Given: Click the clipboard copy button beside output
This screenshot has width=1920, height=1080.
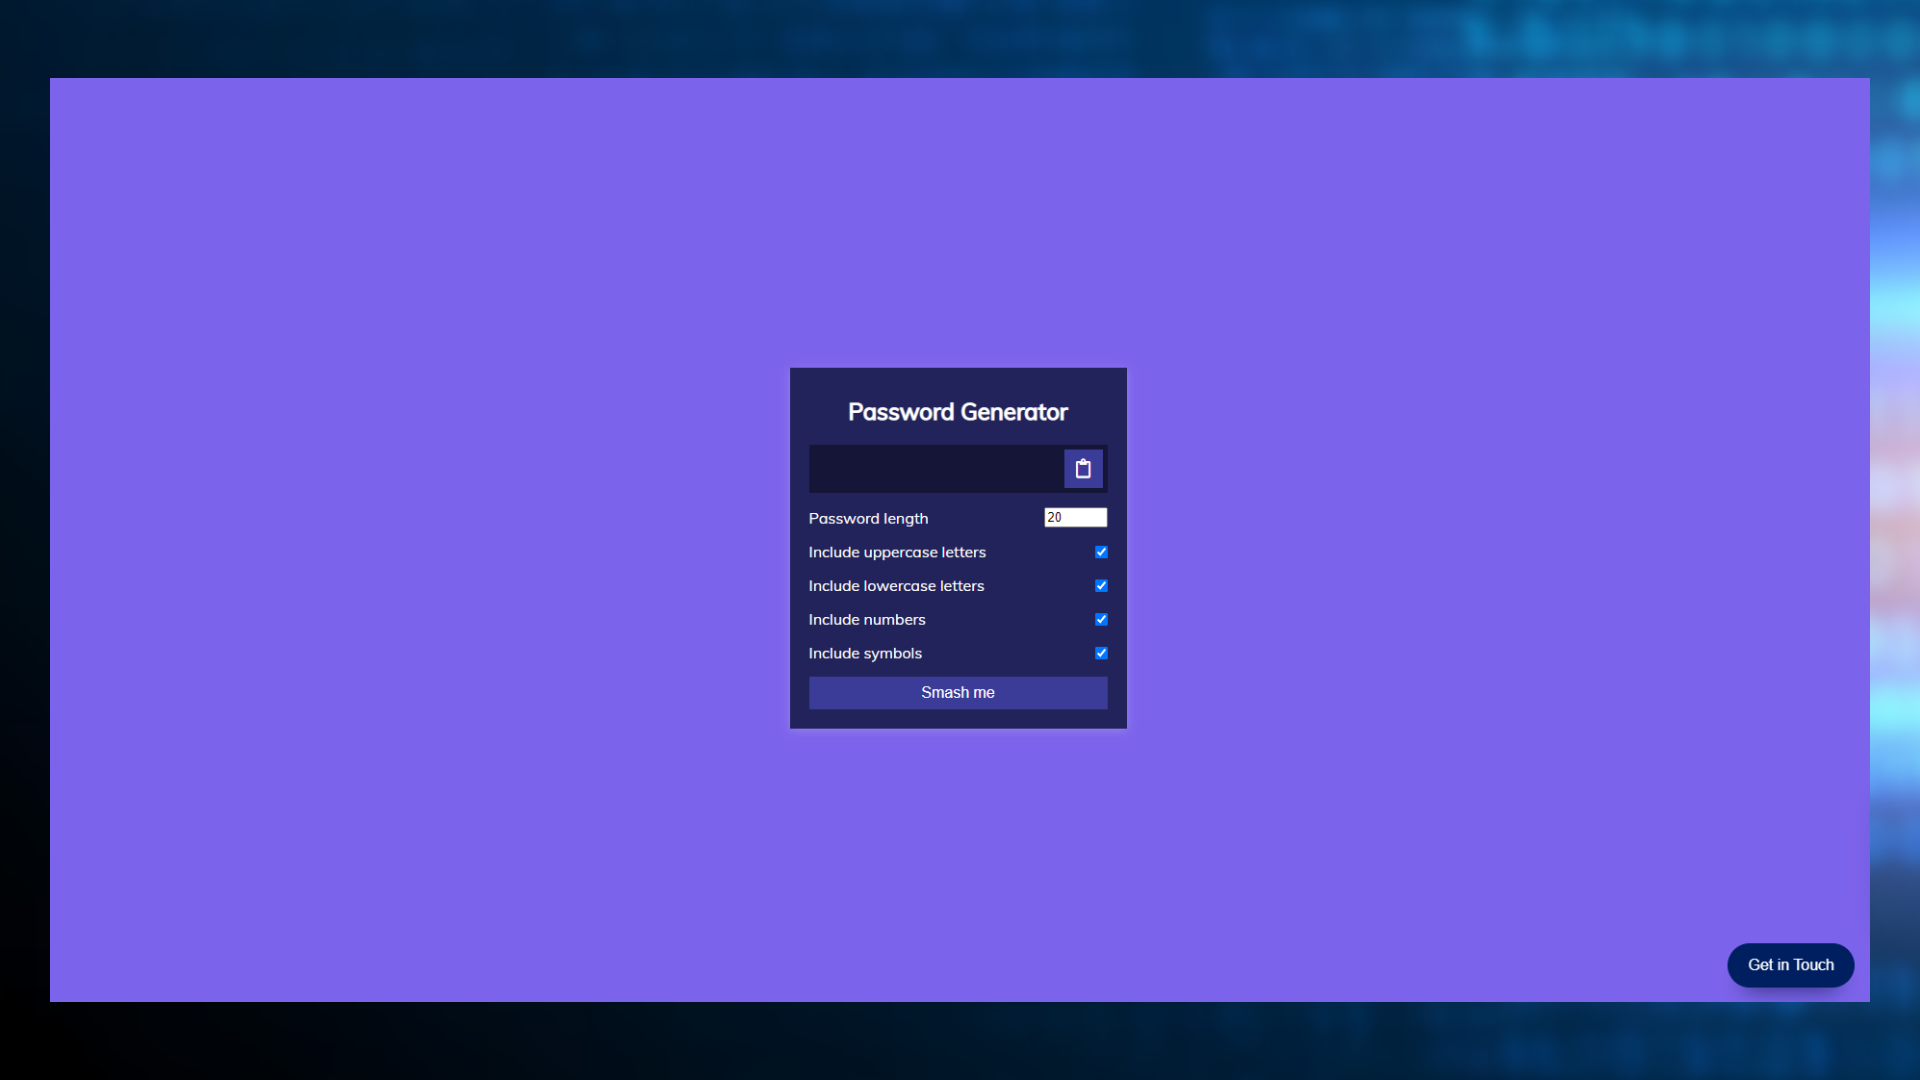Looking at the screenshot, I should tap(1083, 469).
